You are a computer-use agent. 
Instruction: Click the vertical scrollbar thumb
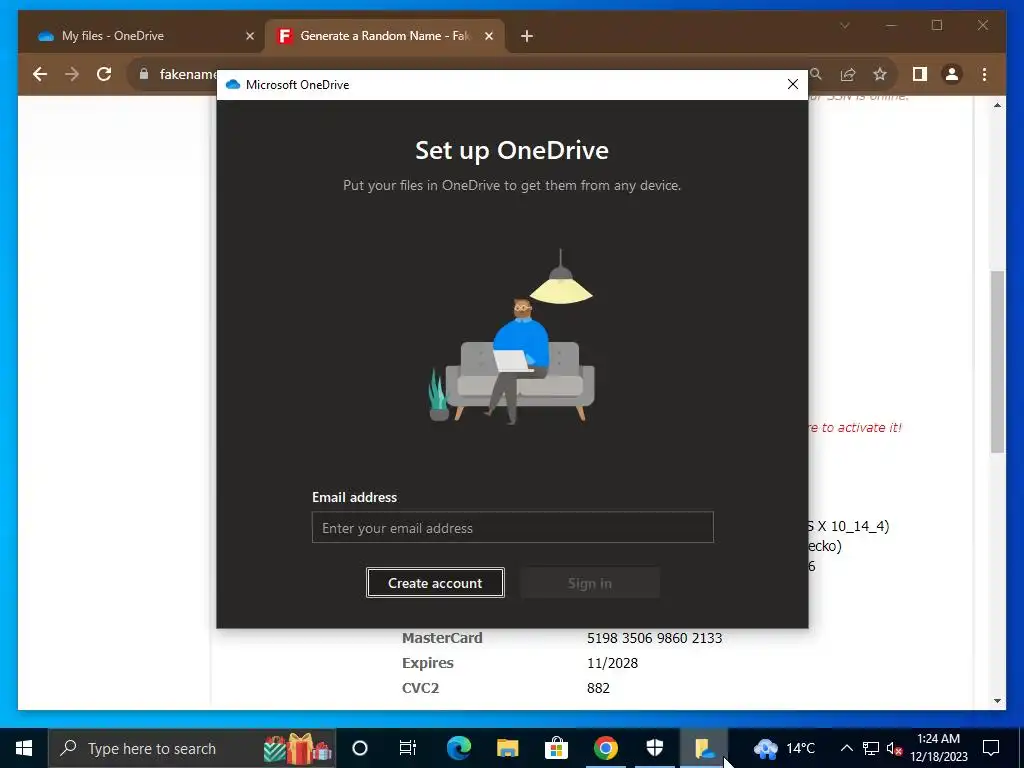[997, 362]
